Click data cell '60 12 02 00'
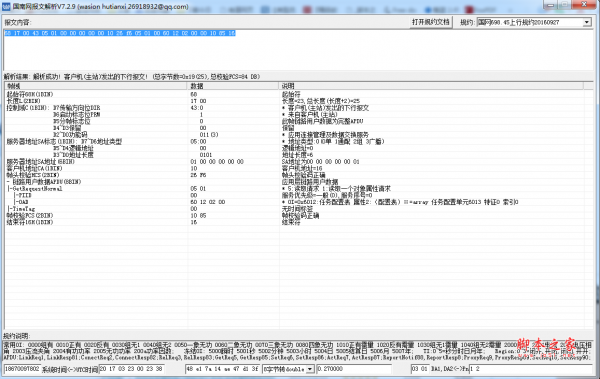 (208, 202)
